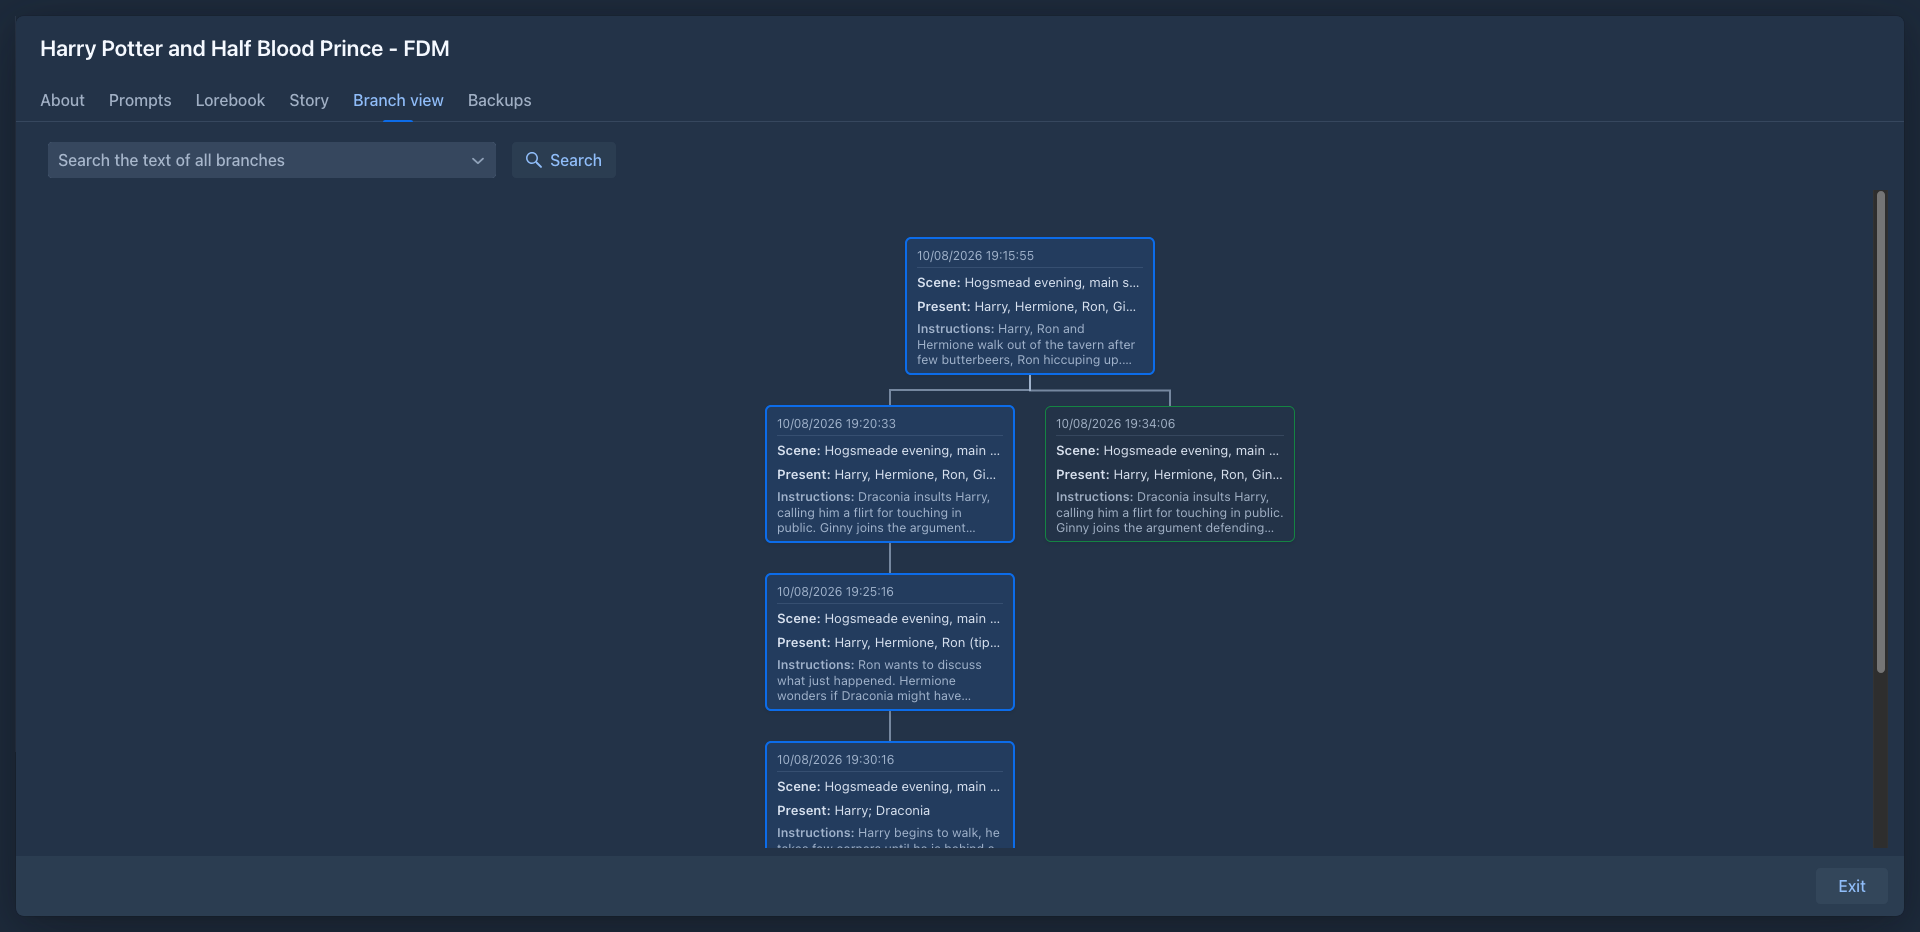The image size is (1920, 932).
Task: Open the branch search dropdown arrow
Action: click(477, 161)
